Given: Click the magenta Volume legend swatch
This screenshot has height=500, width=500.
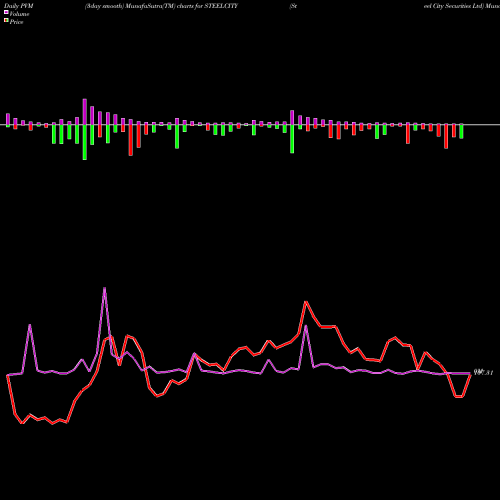Looking at the screenshot, I should pyautogui.click(x=6, y=13).
